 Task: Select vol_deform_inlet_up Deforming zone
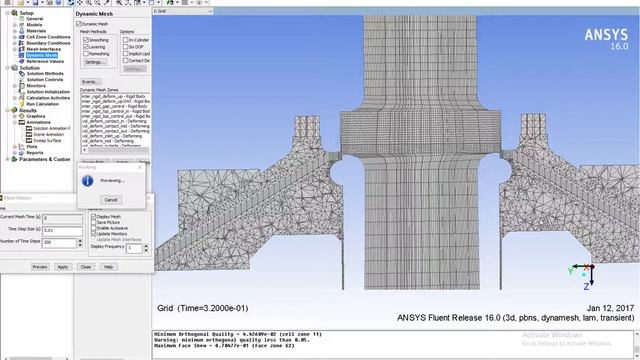pos(116,136)
